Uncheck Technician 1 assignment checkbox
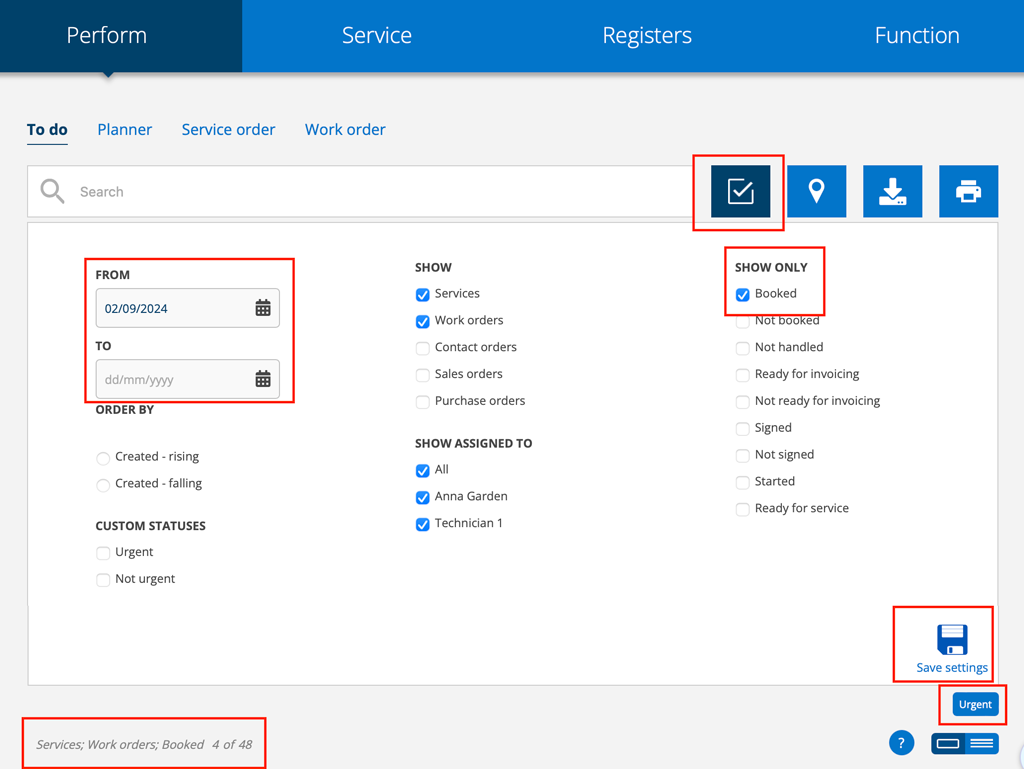 [423, 525]
